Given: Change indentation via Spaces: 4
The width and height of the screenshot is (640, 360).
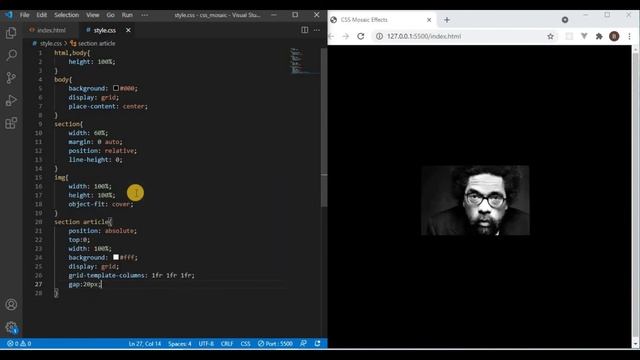Looking at the screenshot, I should (180, 344).
